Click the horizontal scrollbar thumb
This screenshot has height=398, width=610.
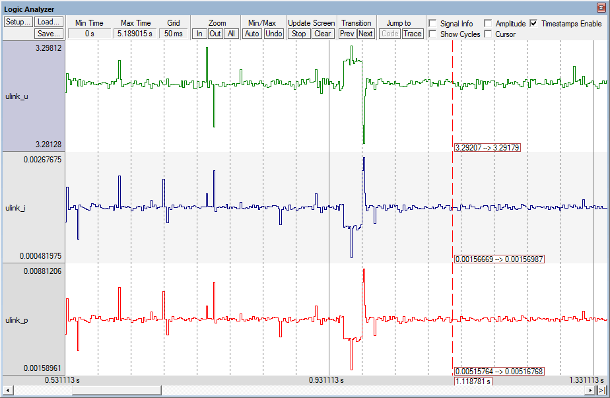click(x=116, y=390)
